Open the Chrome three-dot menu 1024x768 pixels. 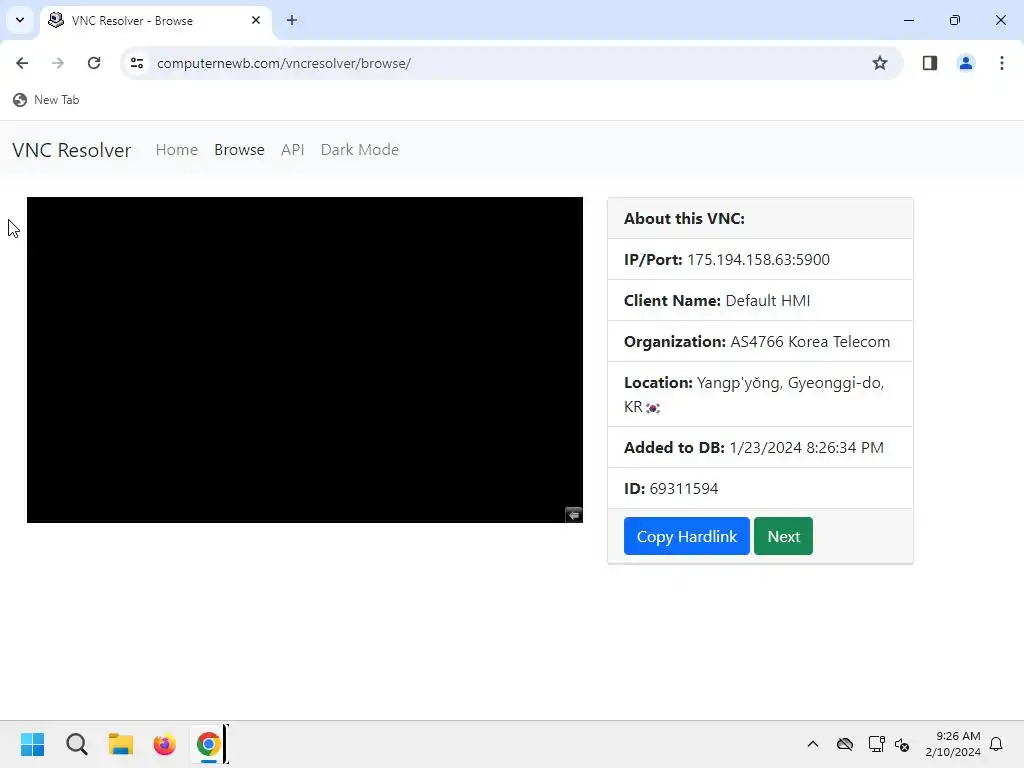(1001, 63)
